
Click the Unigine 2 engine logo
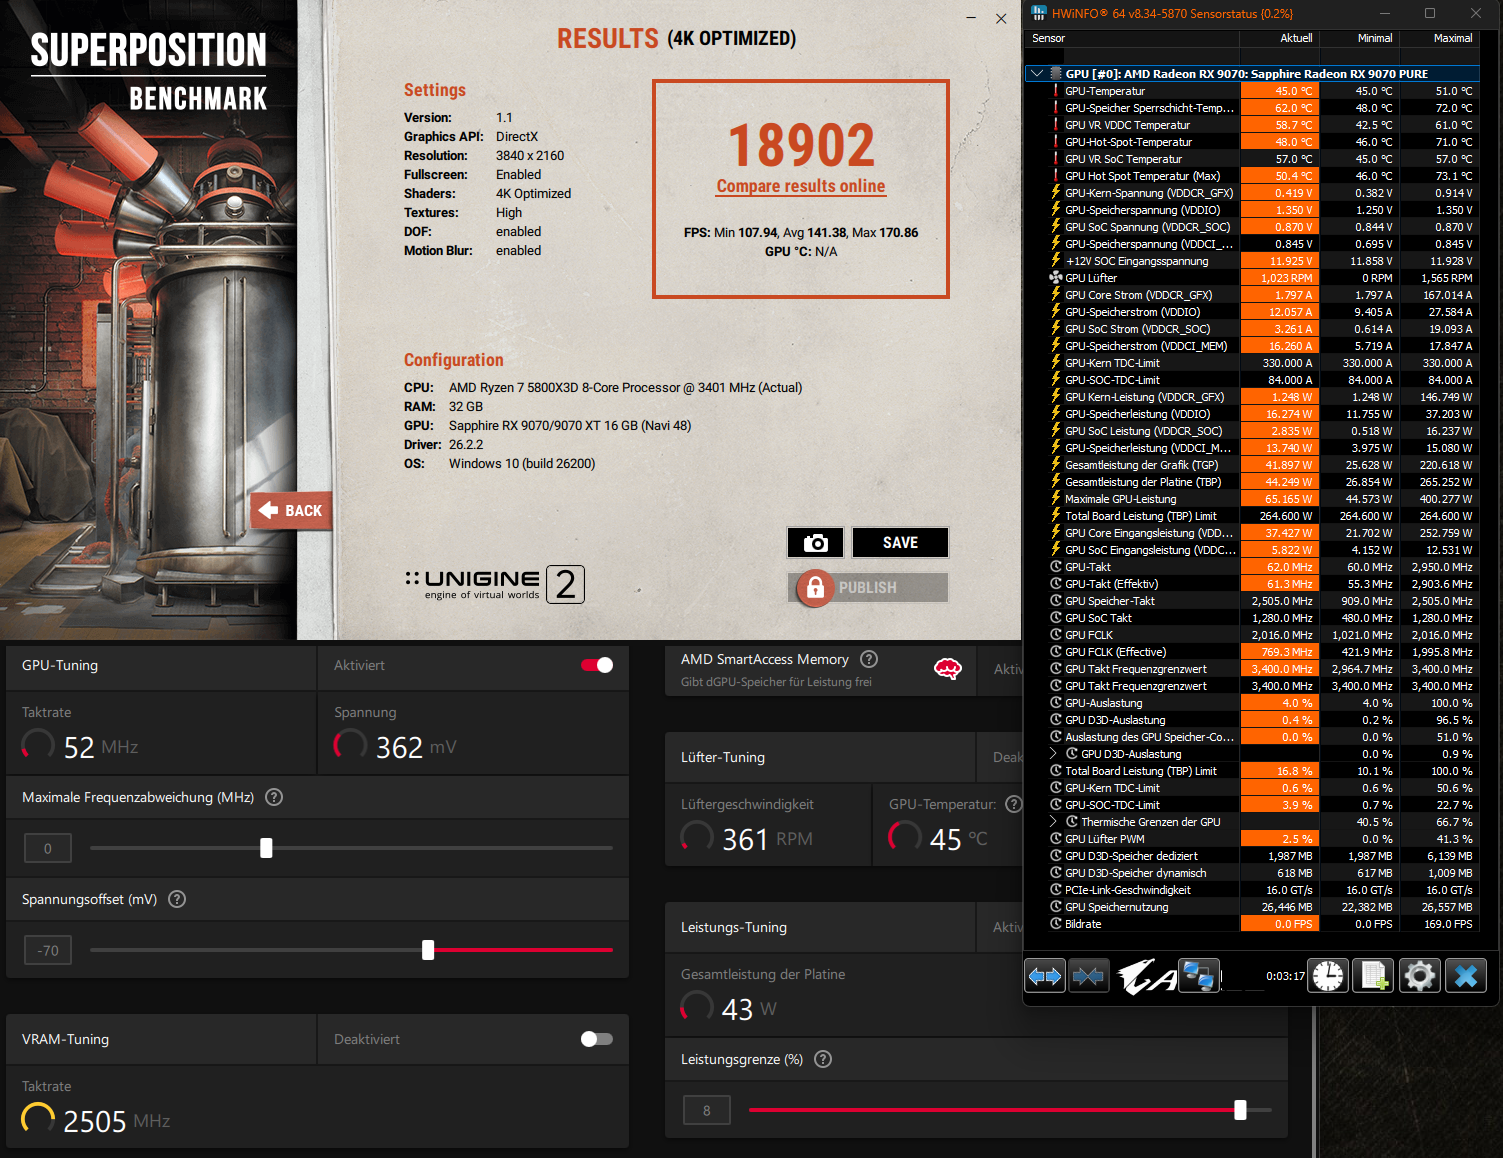[494, 584]
